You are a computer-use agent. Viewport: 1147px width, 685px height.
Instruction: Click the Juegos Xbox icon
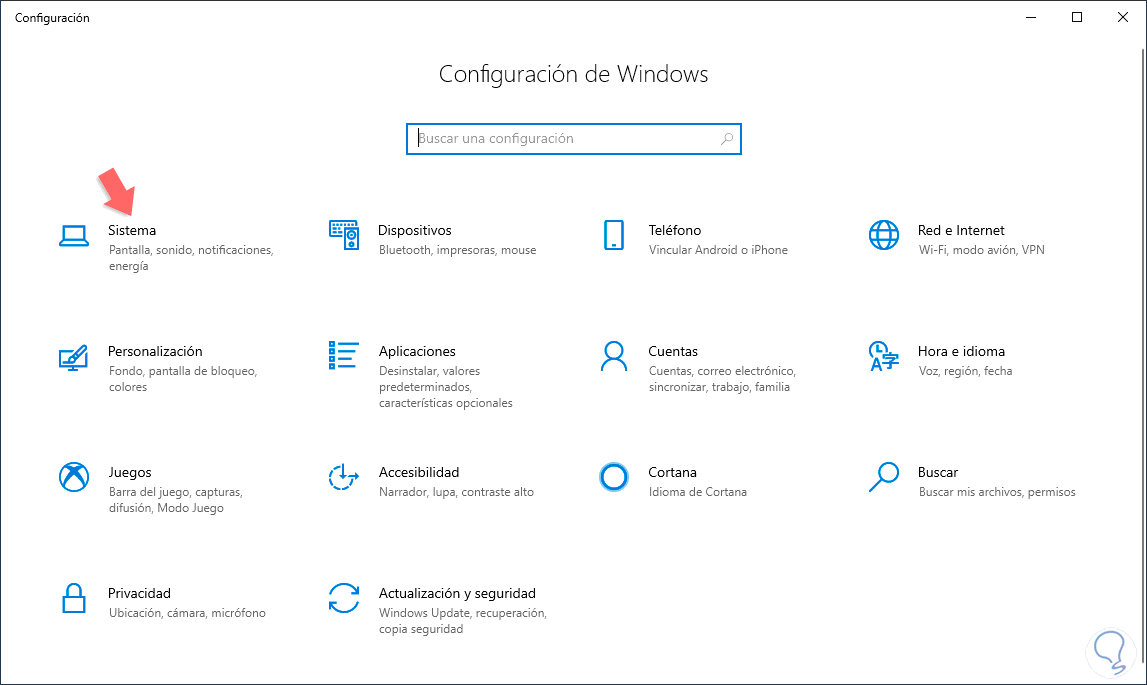coord(74,477)
